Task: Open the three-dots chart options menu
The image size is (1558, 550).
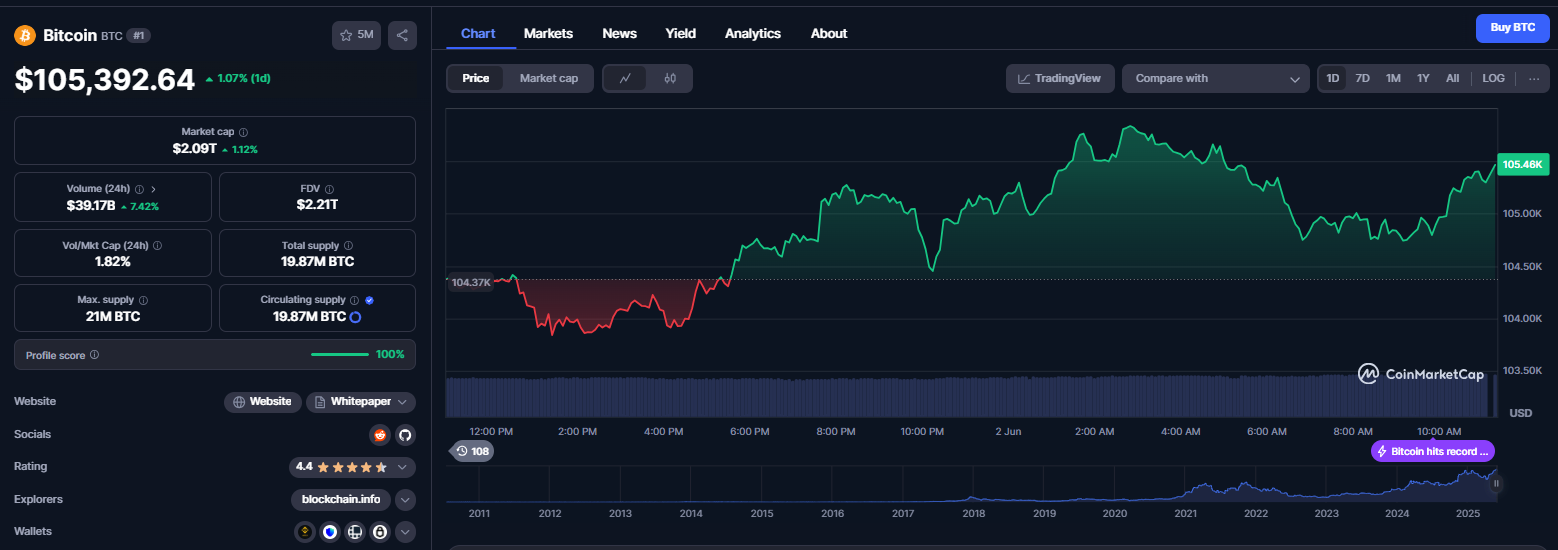Action: [x=1534, y=78]
